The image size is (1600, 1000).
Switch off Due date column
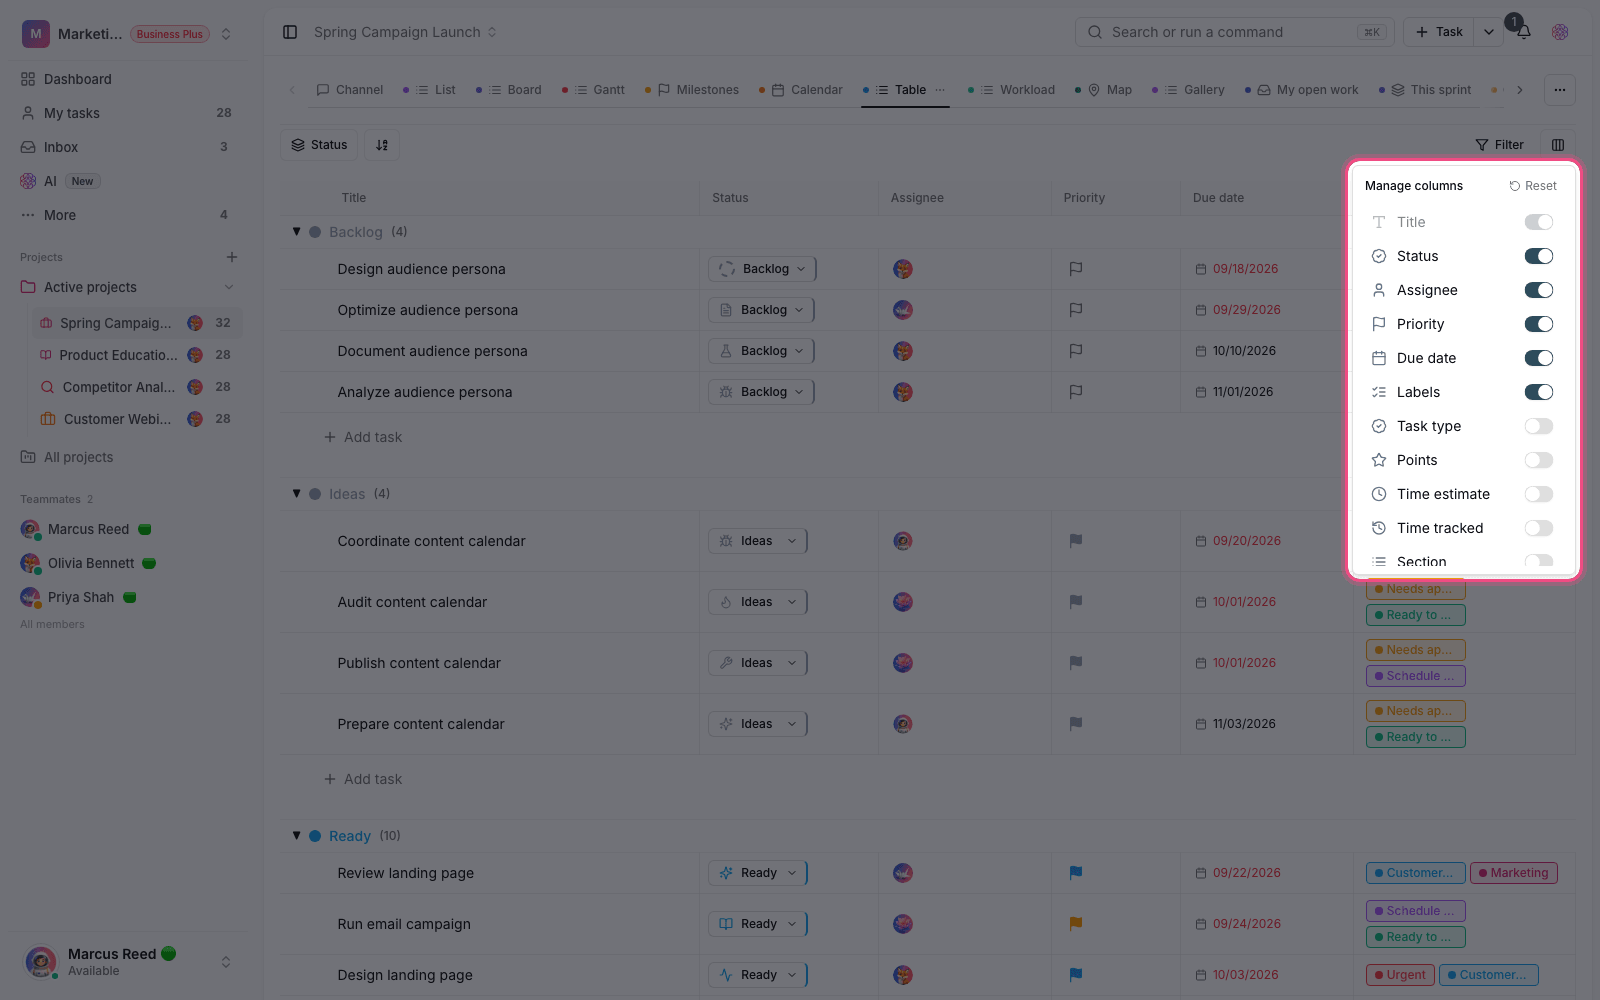click(1539, 358)
